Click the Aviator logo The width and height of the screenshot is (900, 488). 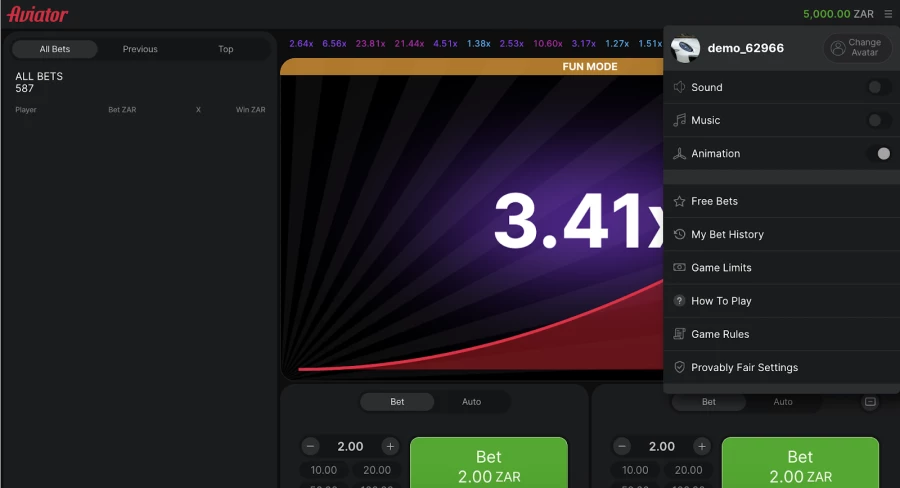point(38,14)
